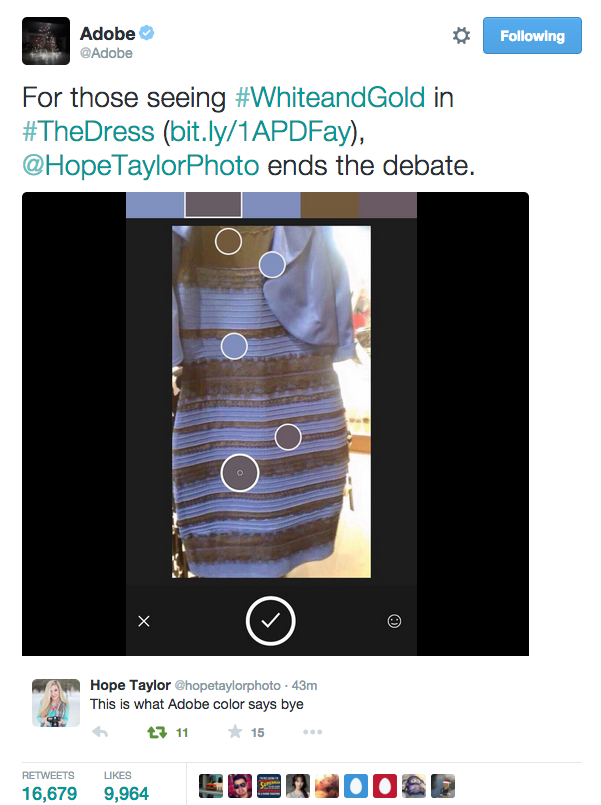Image resolution: width=601 pixels, height=805 pixels.
Task: Open the bit.ly/1APDFay link
Action: (x=261, y=131)
